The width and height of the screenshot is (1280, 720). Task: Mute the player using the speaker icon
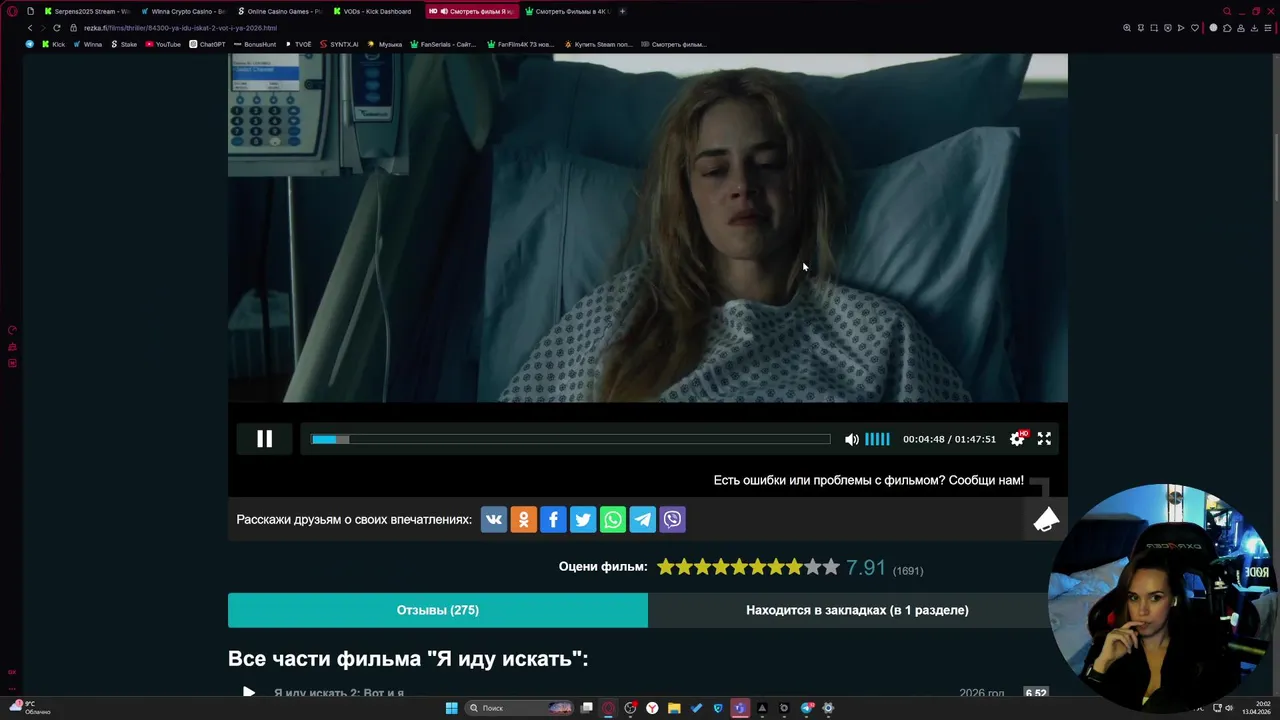(x=852, y=439)
